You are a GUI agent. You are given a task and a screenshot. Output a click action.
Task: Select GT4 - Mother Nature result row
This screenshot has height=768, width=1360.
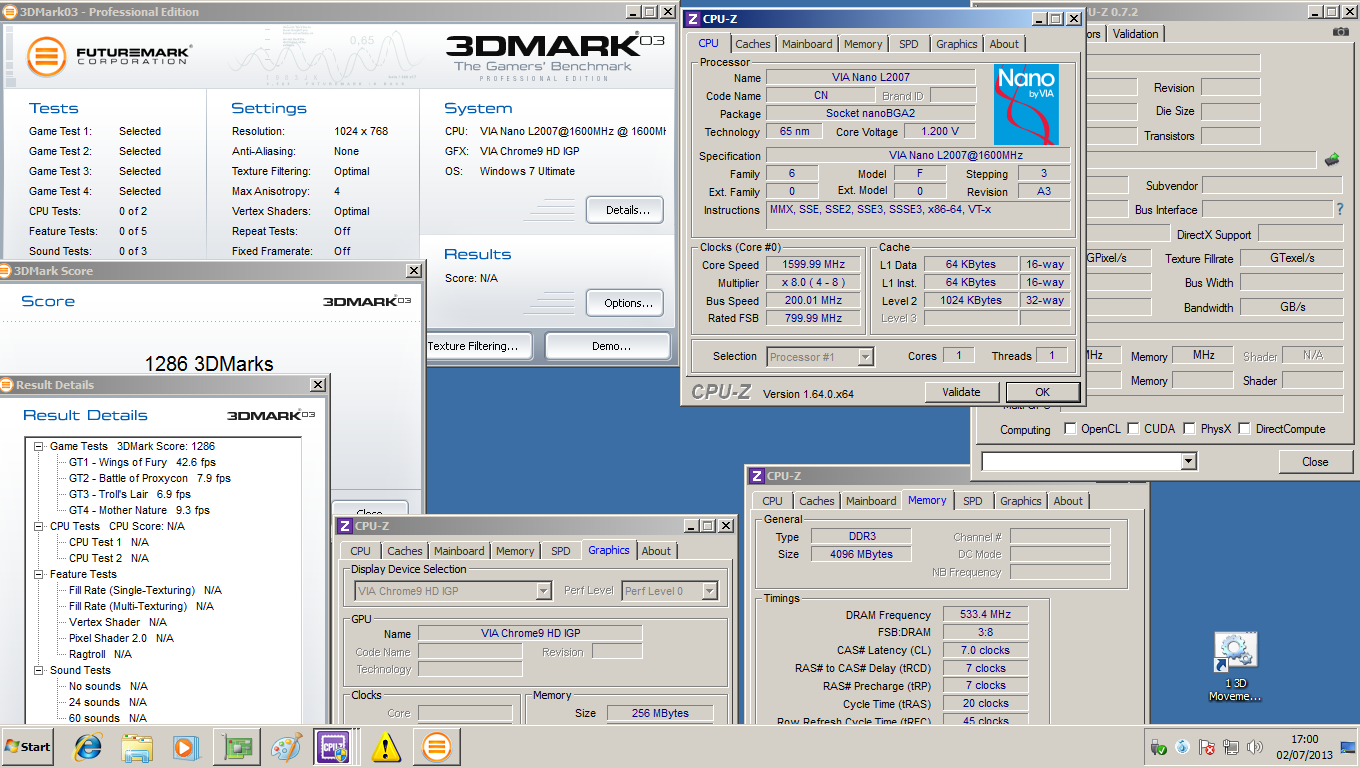139,510
